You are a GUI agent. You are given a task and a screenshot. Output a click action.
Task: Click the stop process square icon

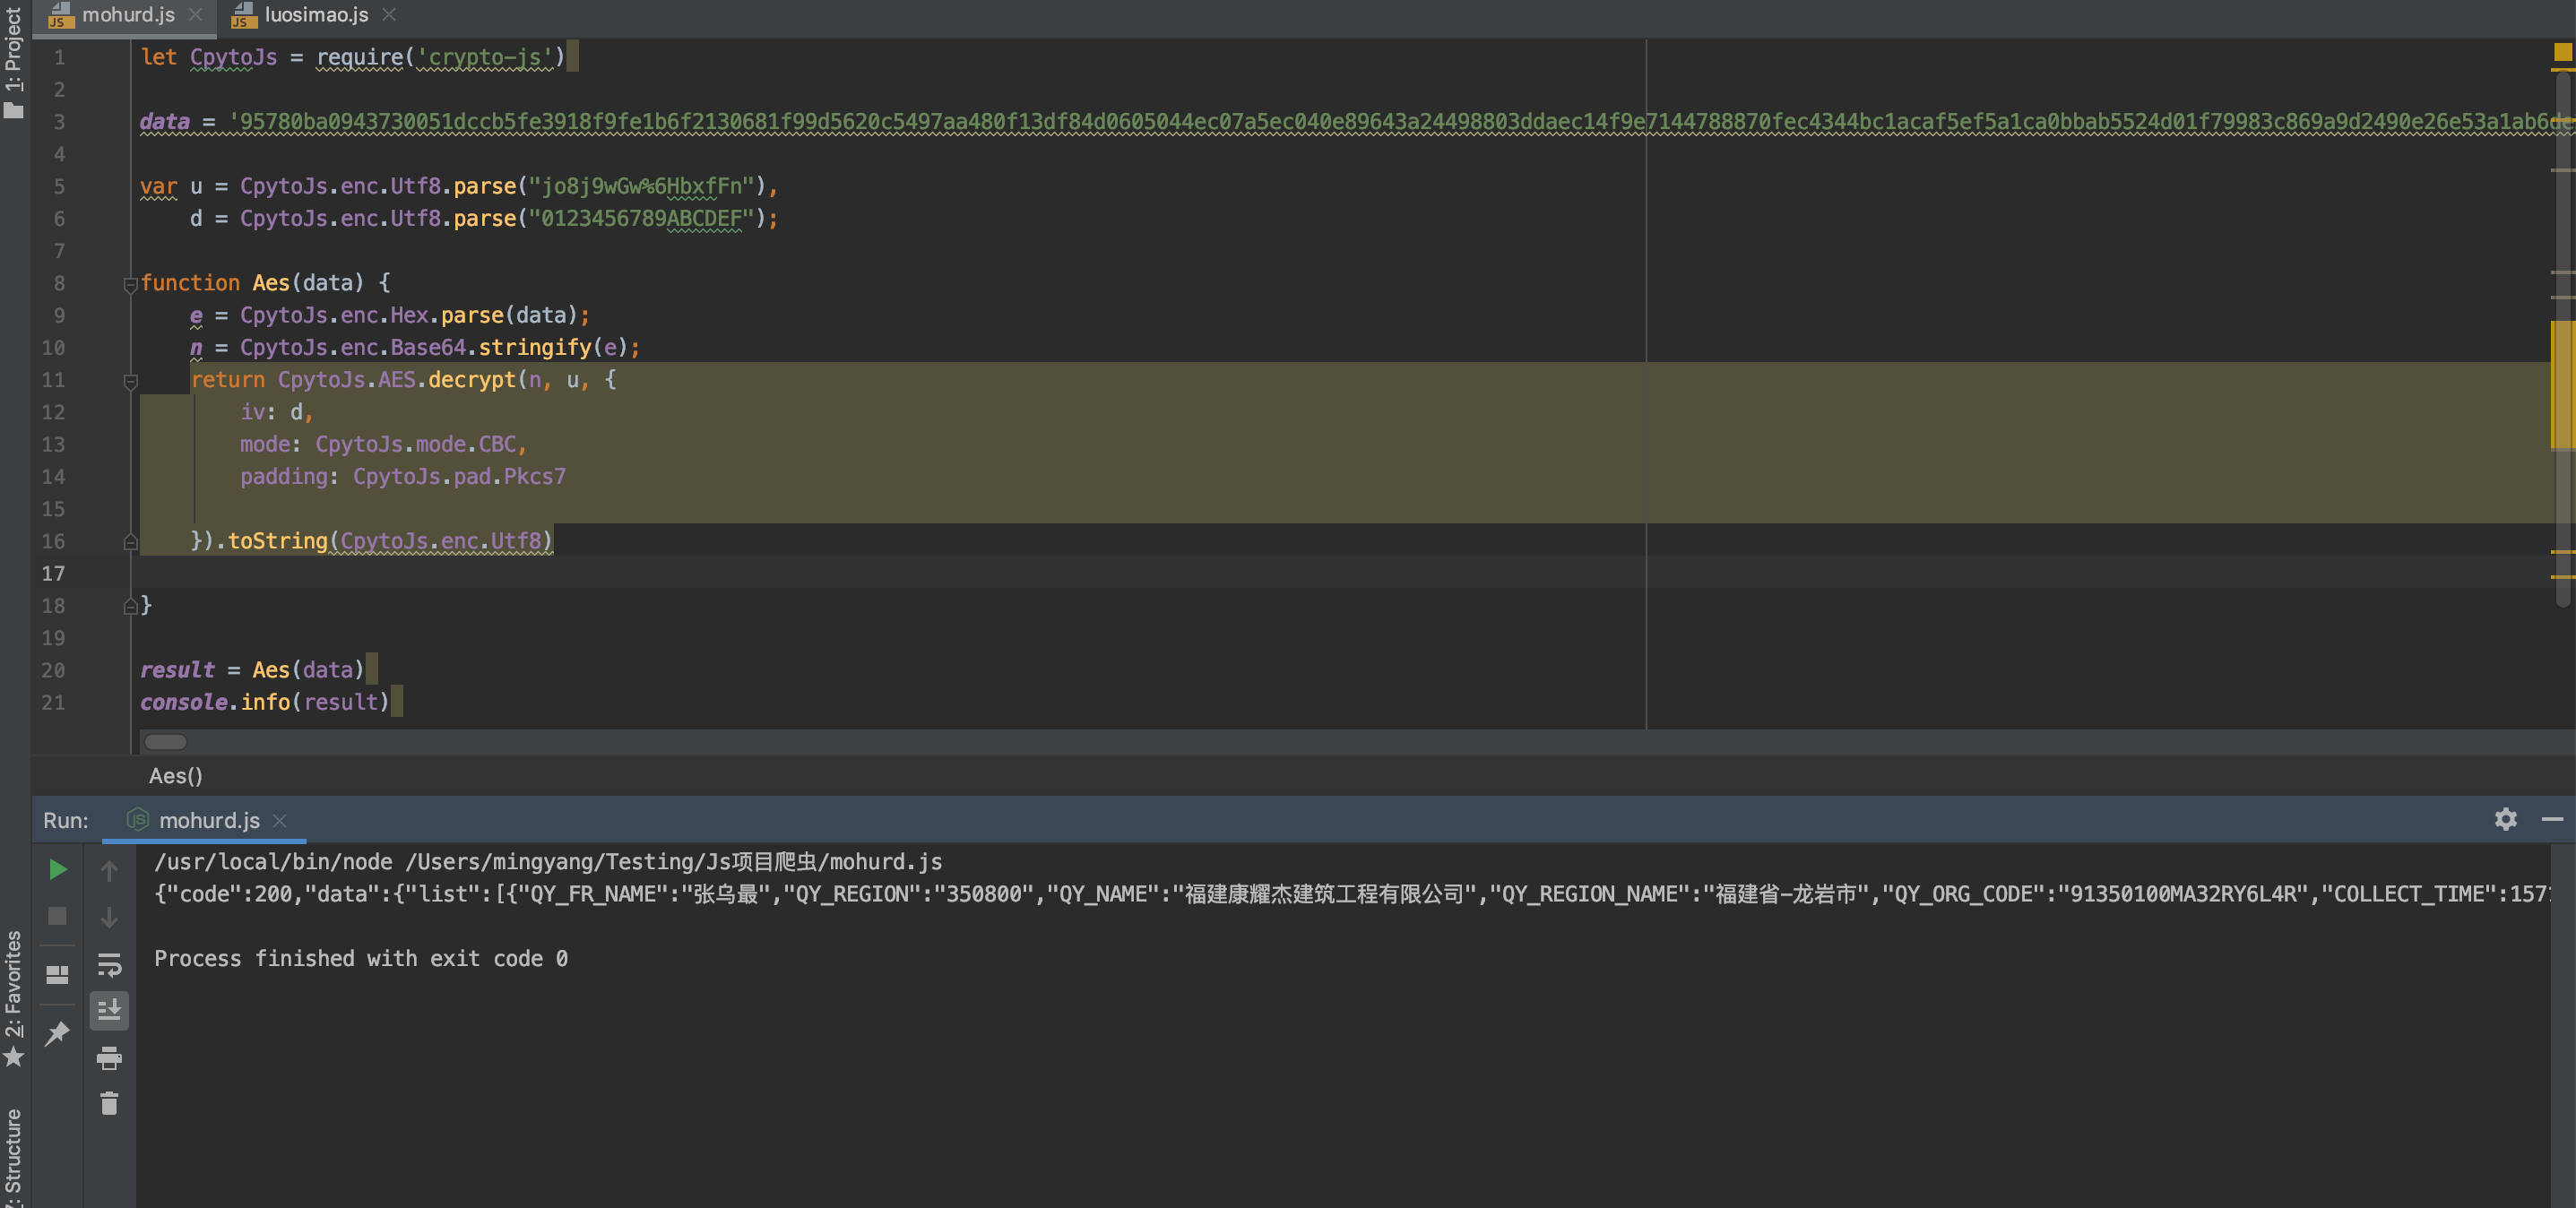click(x=58, y=916)
